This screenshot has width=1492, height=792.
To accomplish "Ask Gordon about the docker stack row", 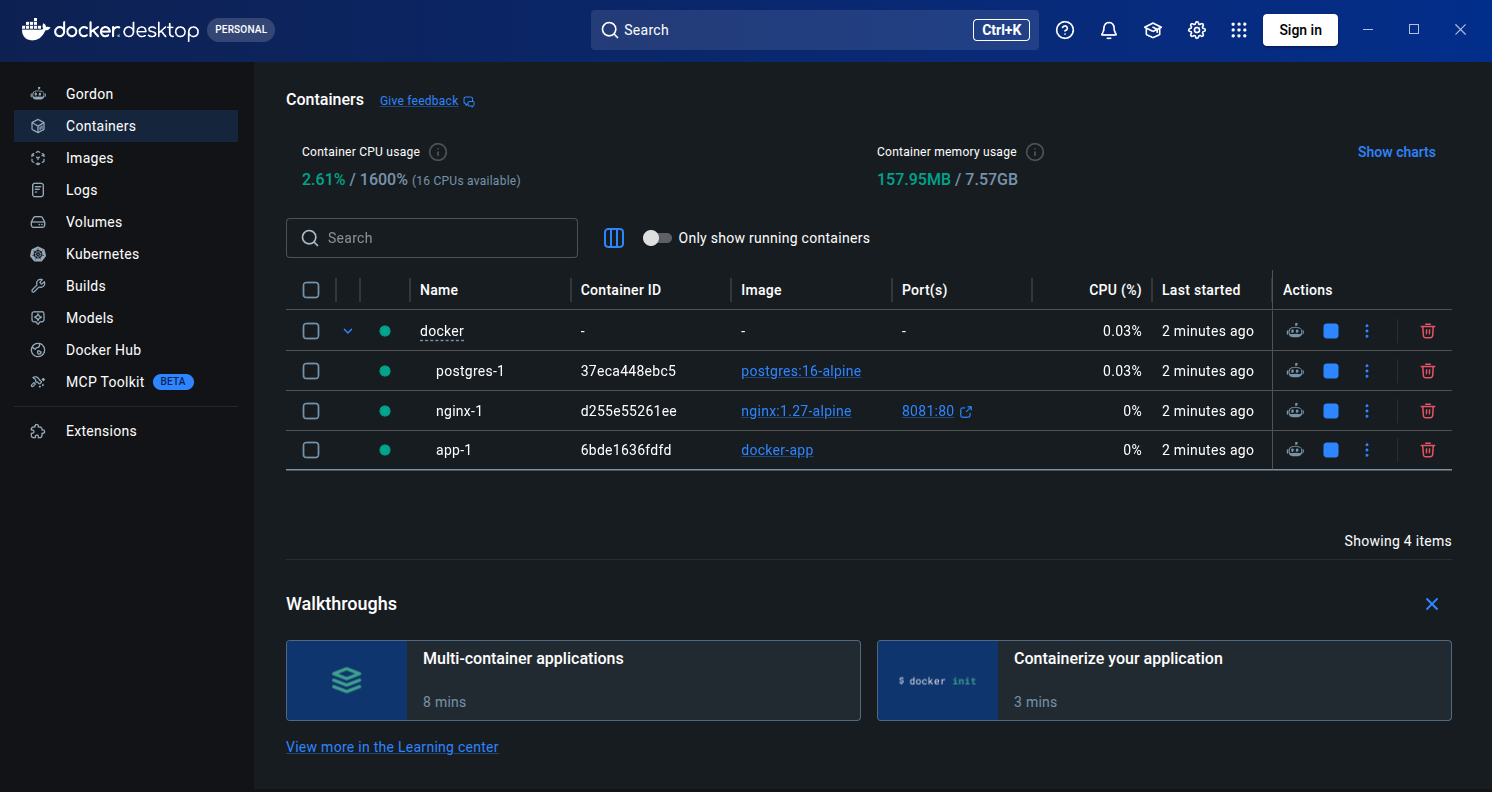I will tap(1295, 331).
